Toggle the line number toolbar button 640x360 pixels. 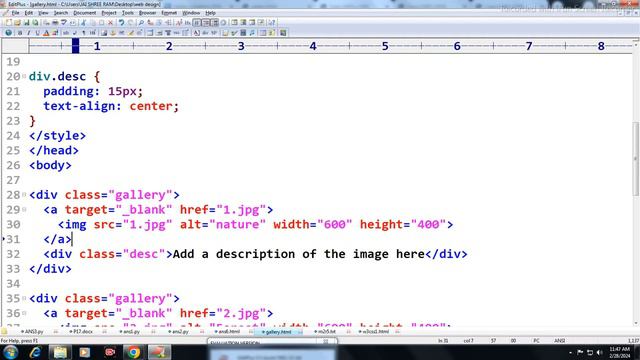tap(206, 23)
